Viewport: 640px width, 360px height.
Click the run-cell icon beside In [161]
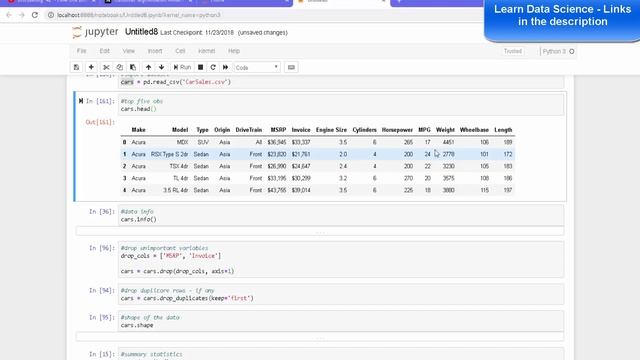tap(81, 101)
